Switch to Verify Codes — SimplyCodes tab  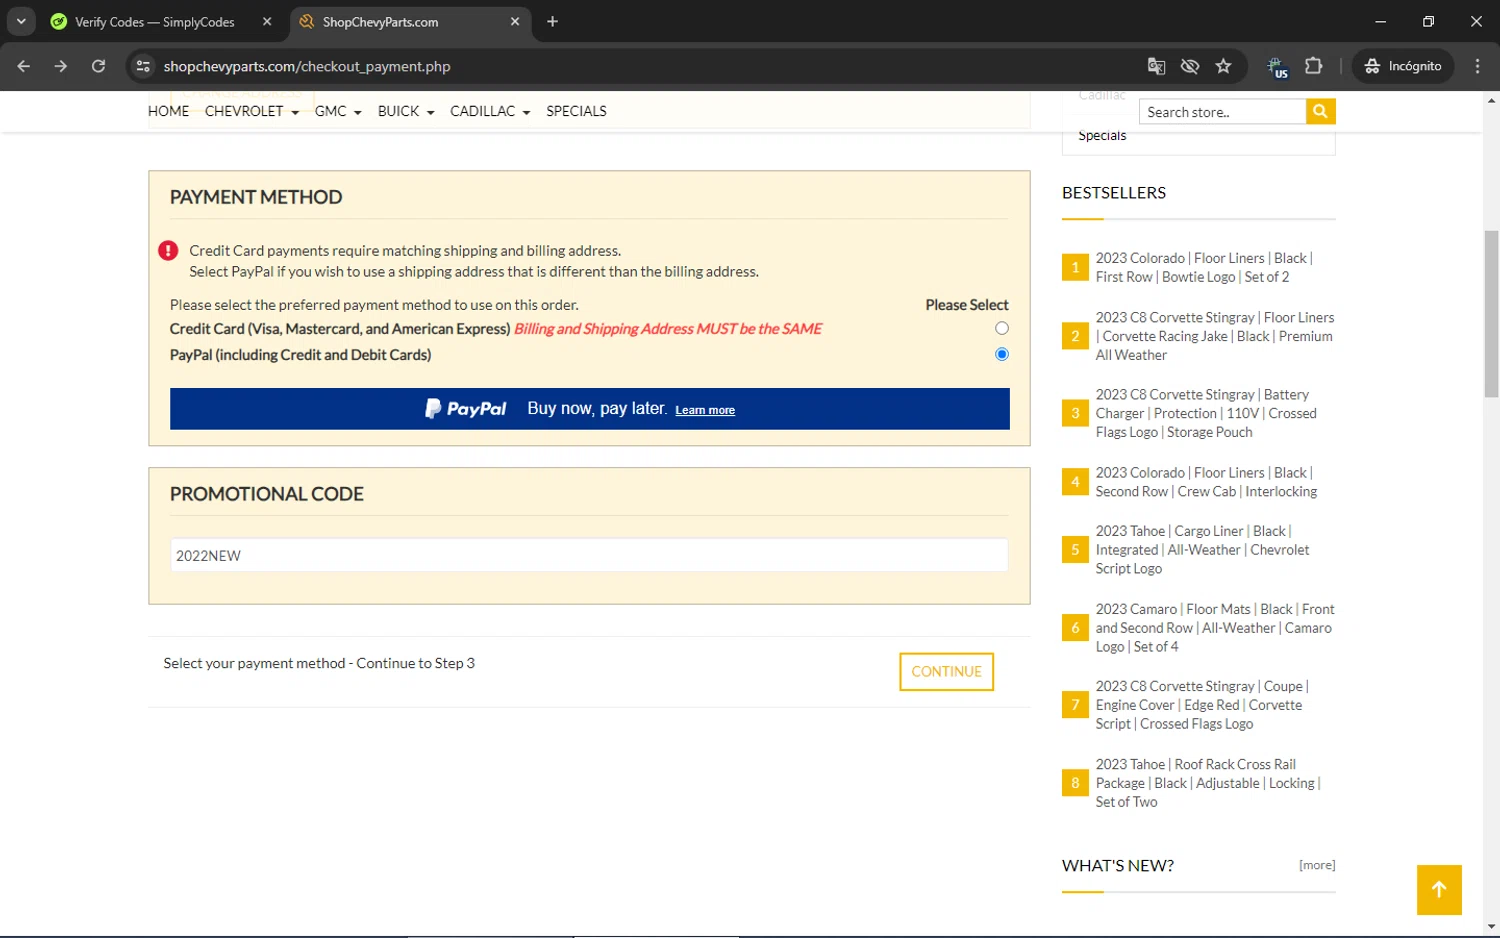click(155, 22)
